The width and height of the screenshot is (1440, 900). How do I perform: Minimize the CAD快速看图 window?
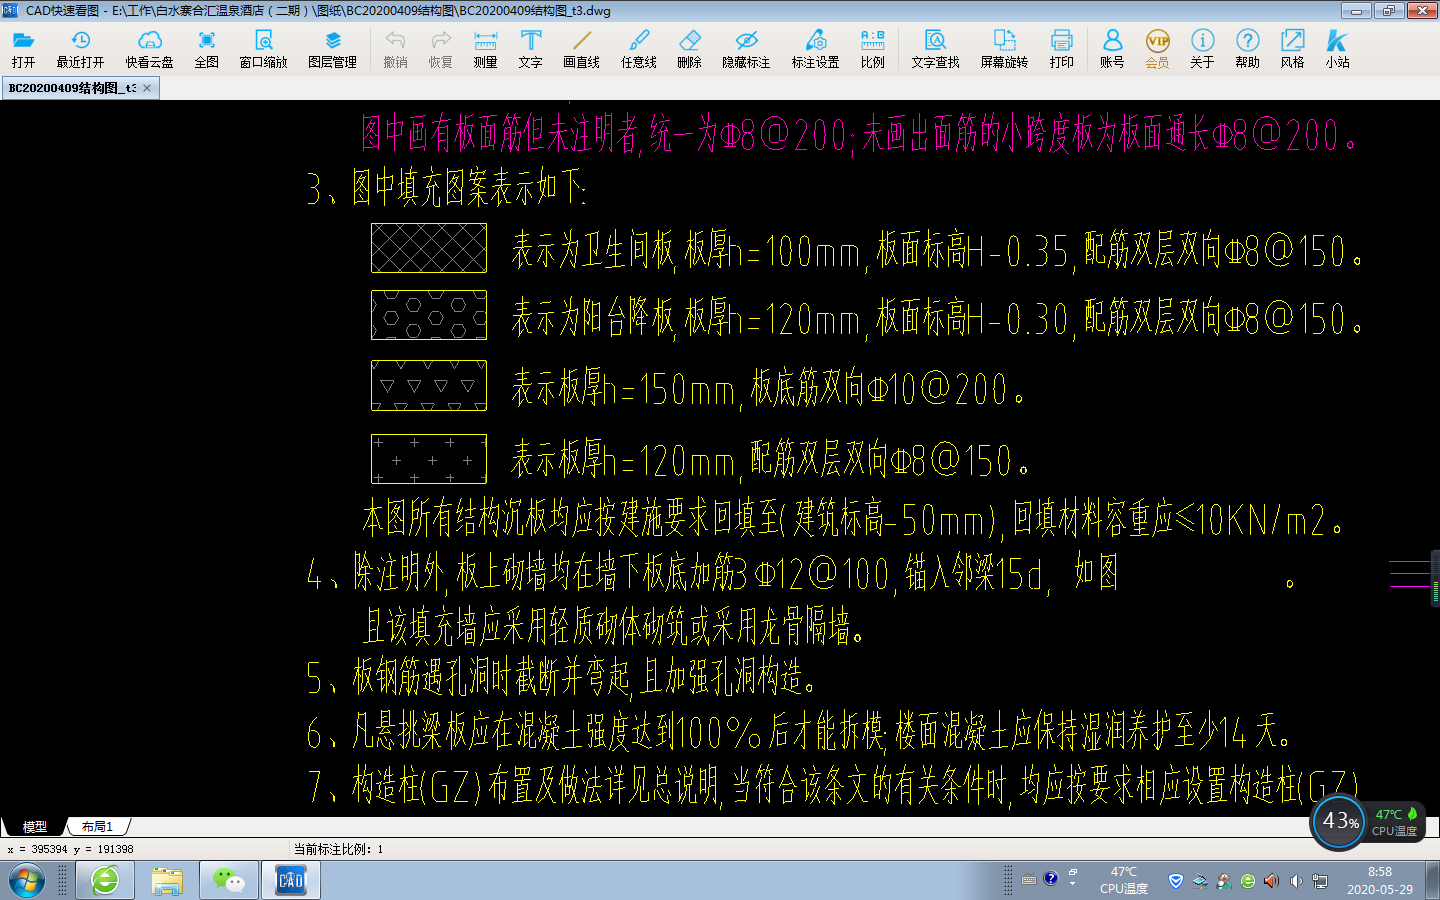coord(1355,11)
